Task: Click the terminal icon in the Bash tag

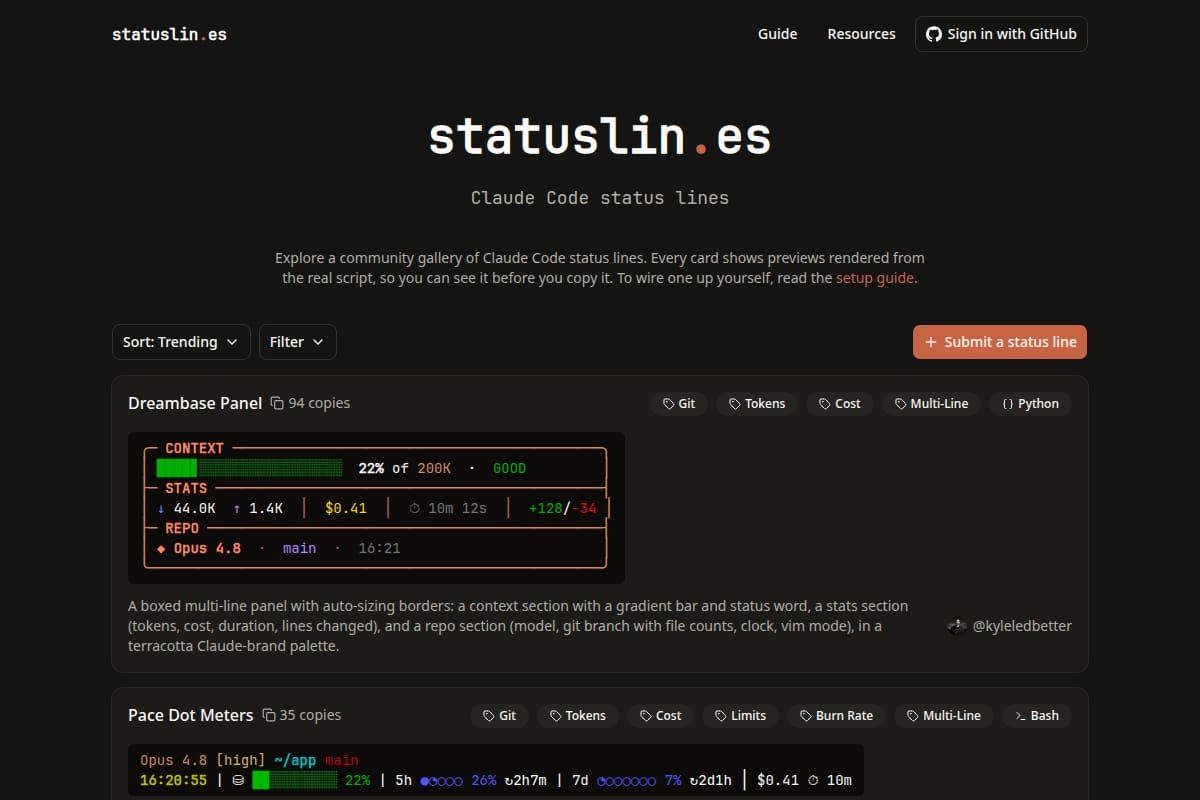Action: [1020, 716]
